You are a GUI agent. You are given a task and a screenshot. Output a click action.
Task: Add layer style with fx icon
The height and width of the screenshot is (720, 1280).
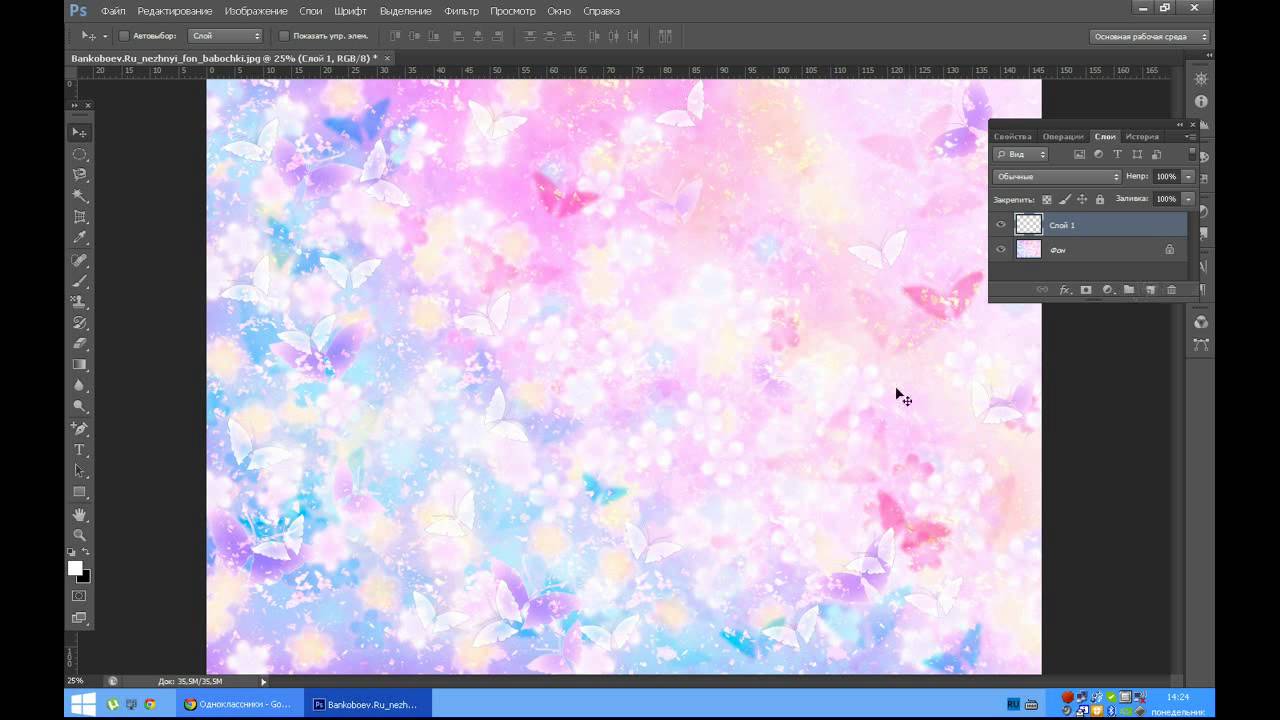pyautogui.click(x=1065, y=290)
